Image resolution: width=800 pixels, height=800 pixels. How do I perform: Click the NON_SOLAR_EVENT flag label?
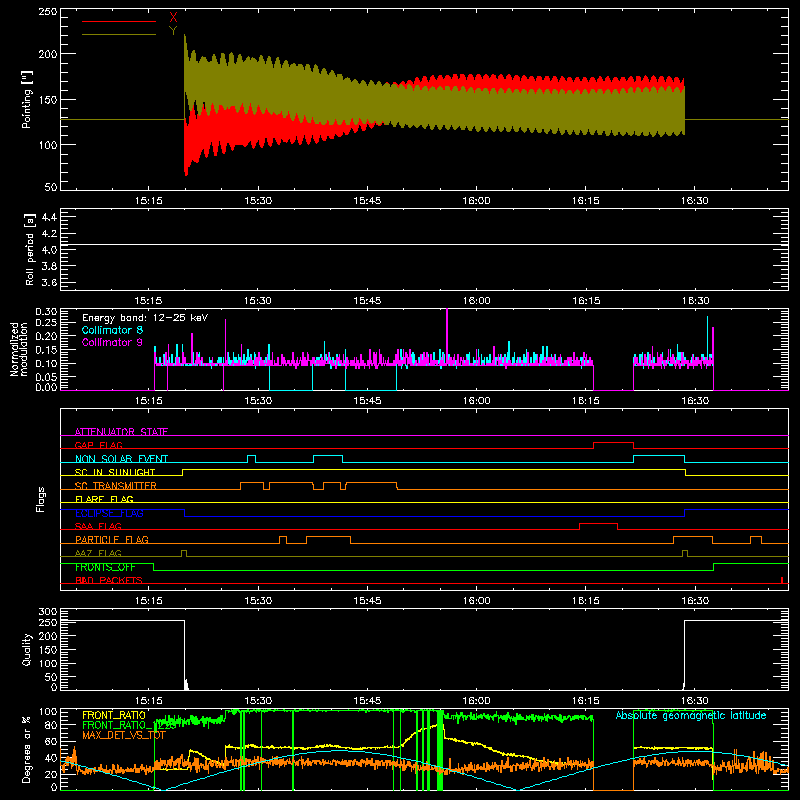[121, 459]
